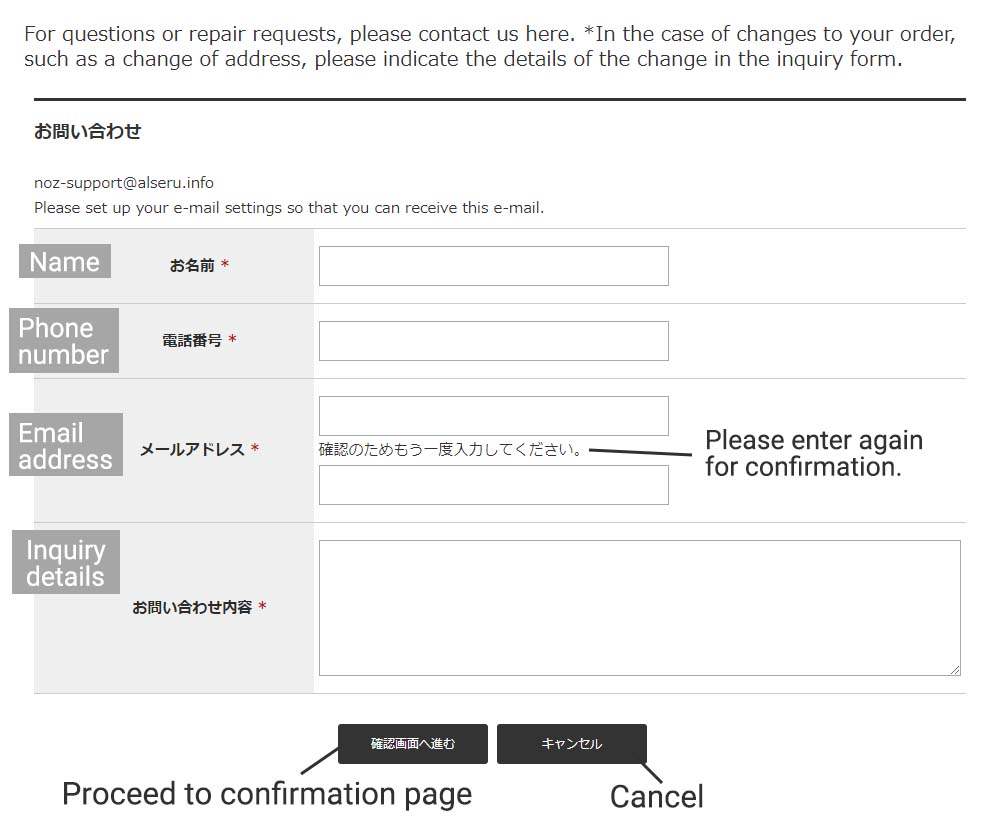This screenshot has height=838, width=1000.
Task: Click the 確認のためもう一度入力してください hint text
Action: tap(450, 450)
